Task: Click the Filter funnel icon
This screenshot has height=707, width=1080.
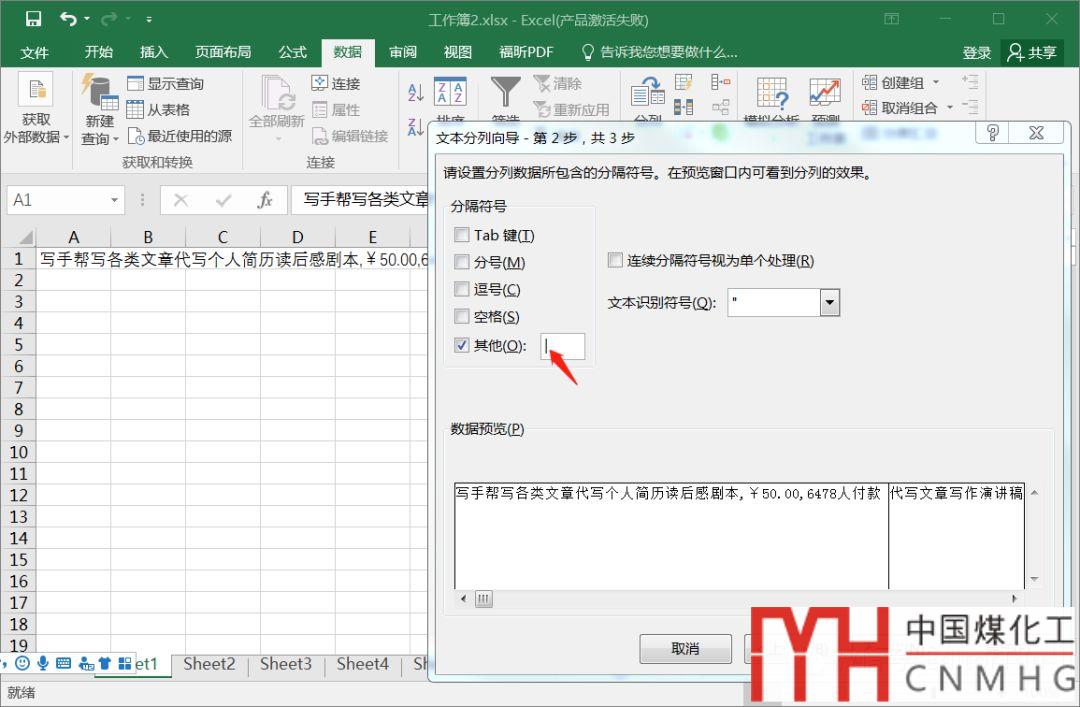Action: coord(506,92)
